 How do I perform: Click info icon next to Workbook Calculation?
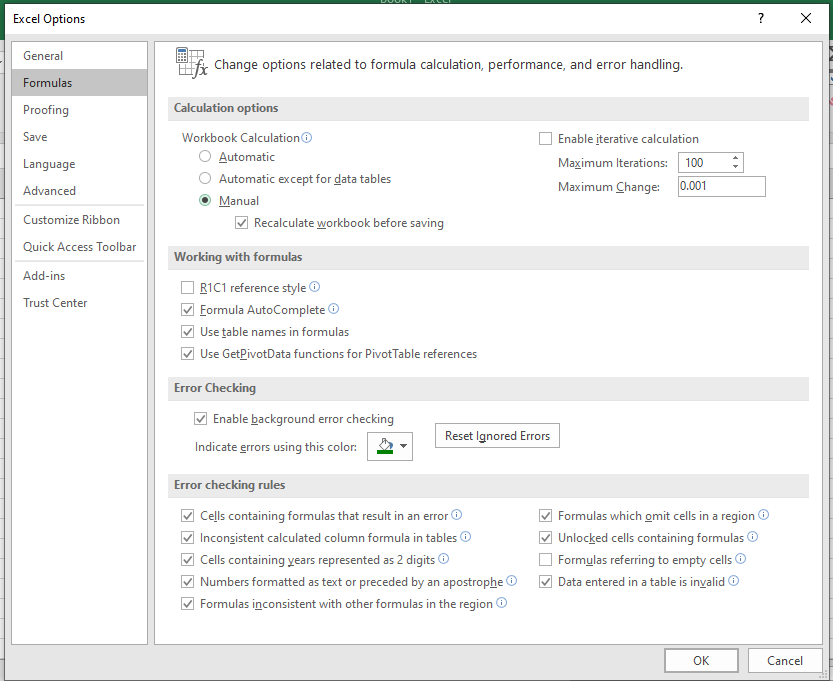pyautogui.click(x=307, y=138)
